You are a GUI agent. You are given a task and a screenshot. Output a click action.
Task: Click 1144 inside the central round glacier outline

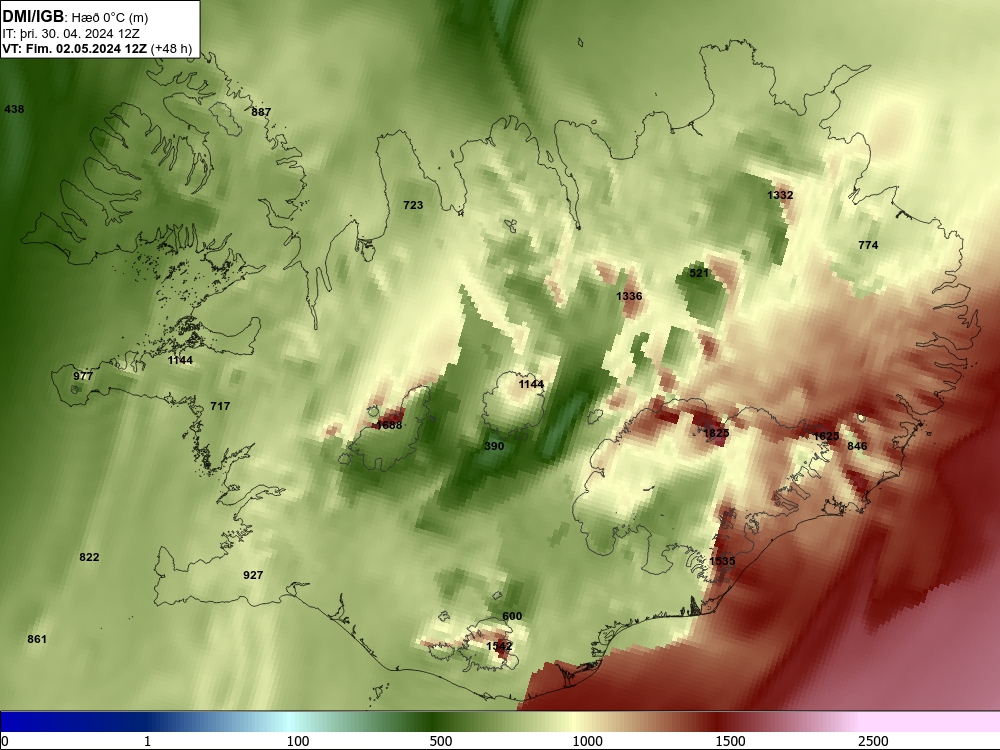pyautogui.click(x=531, y=384)
